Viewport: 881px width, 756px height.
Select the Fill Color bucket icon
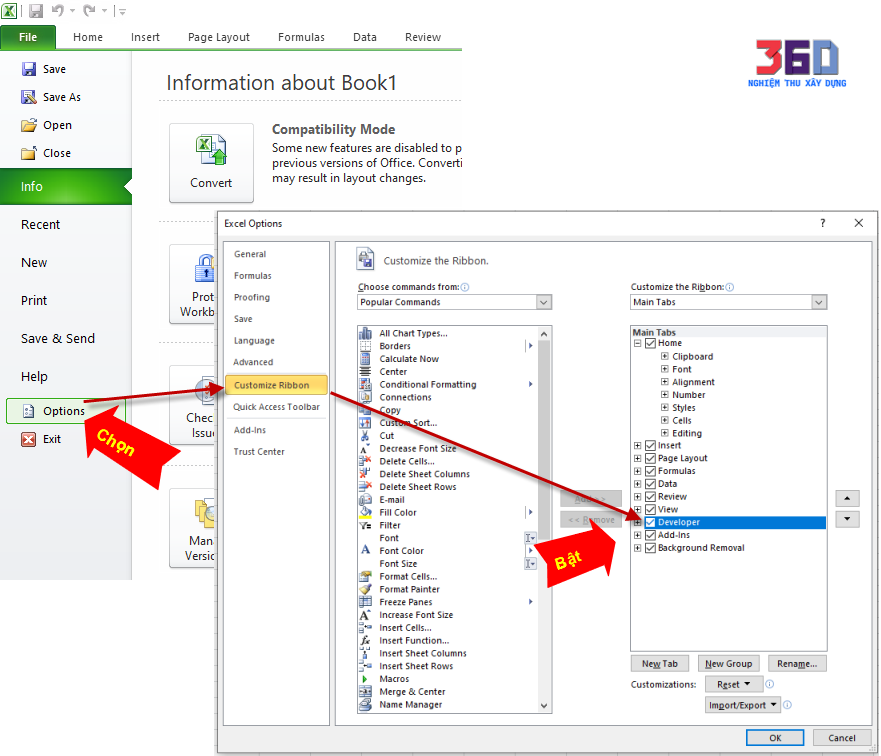[x=365, y=512]
